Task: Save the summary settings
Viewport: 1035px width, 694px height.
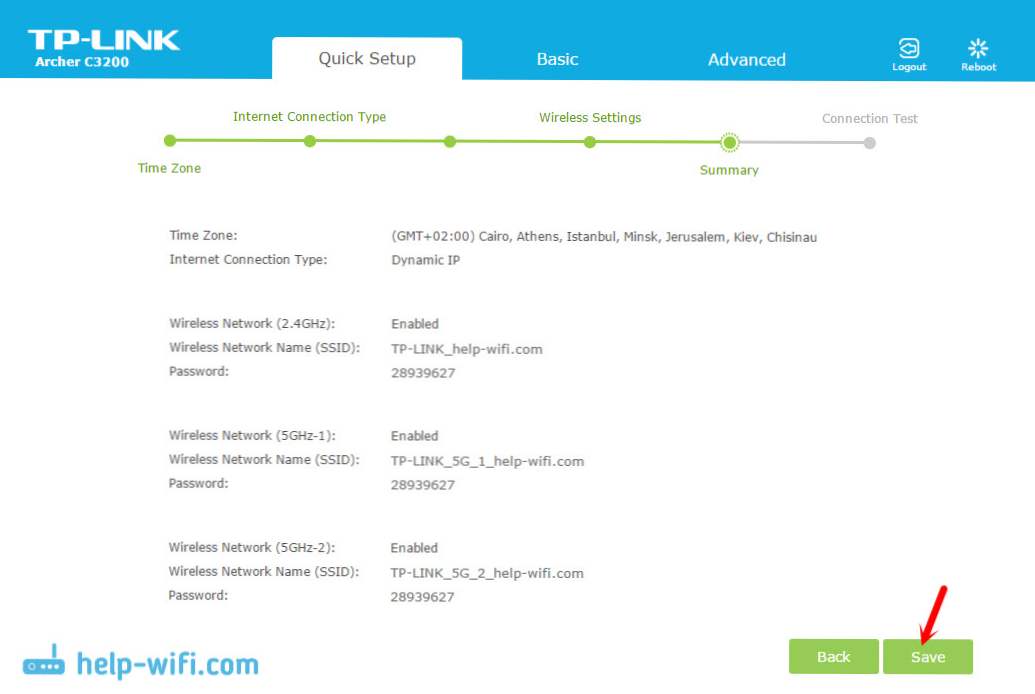Action: pyautogui.click(x=927, y=657)
